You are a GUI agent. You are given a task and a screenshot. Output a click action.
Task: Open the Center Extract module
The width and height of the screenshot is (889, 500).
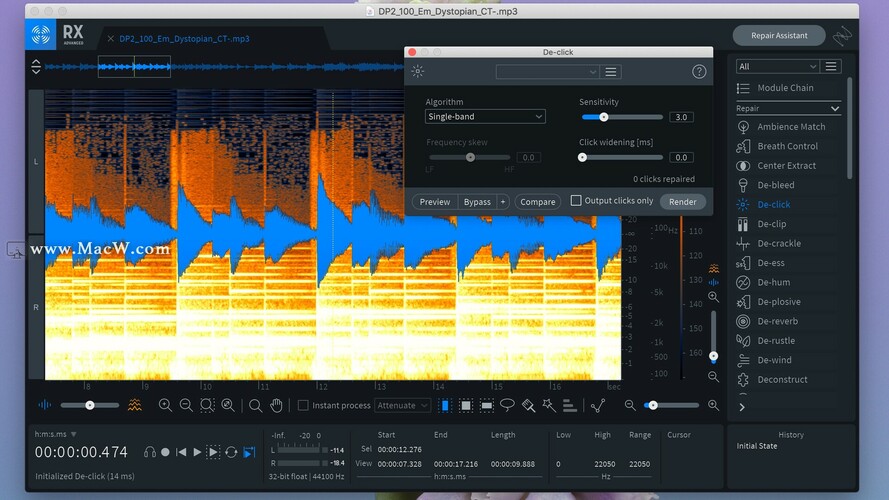788,166
